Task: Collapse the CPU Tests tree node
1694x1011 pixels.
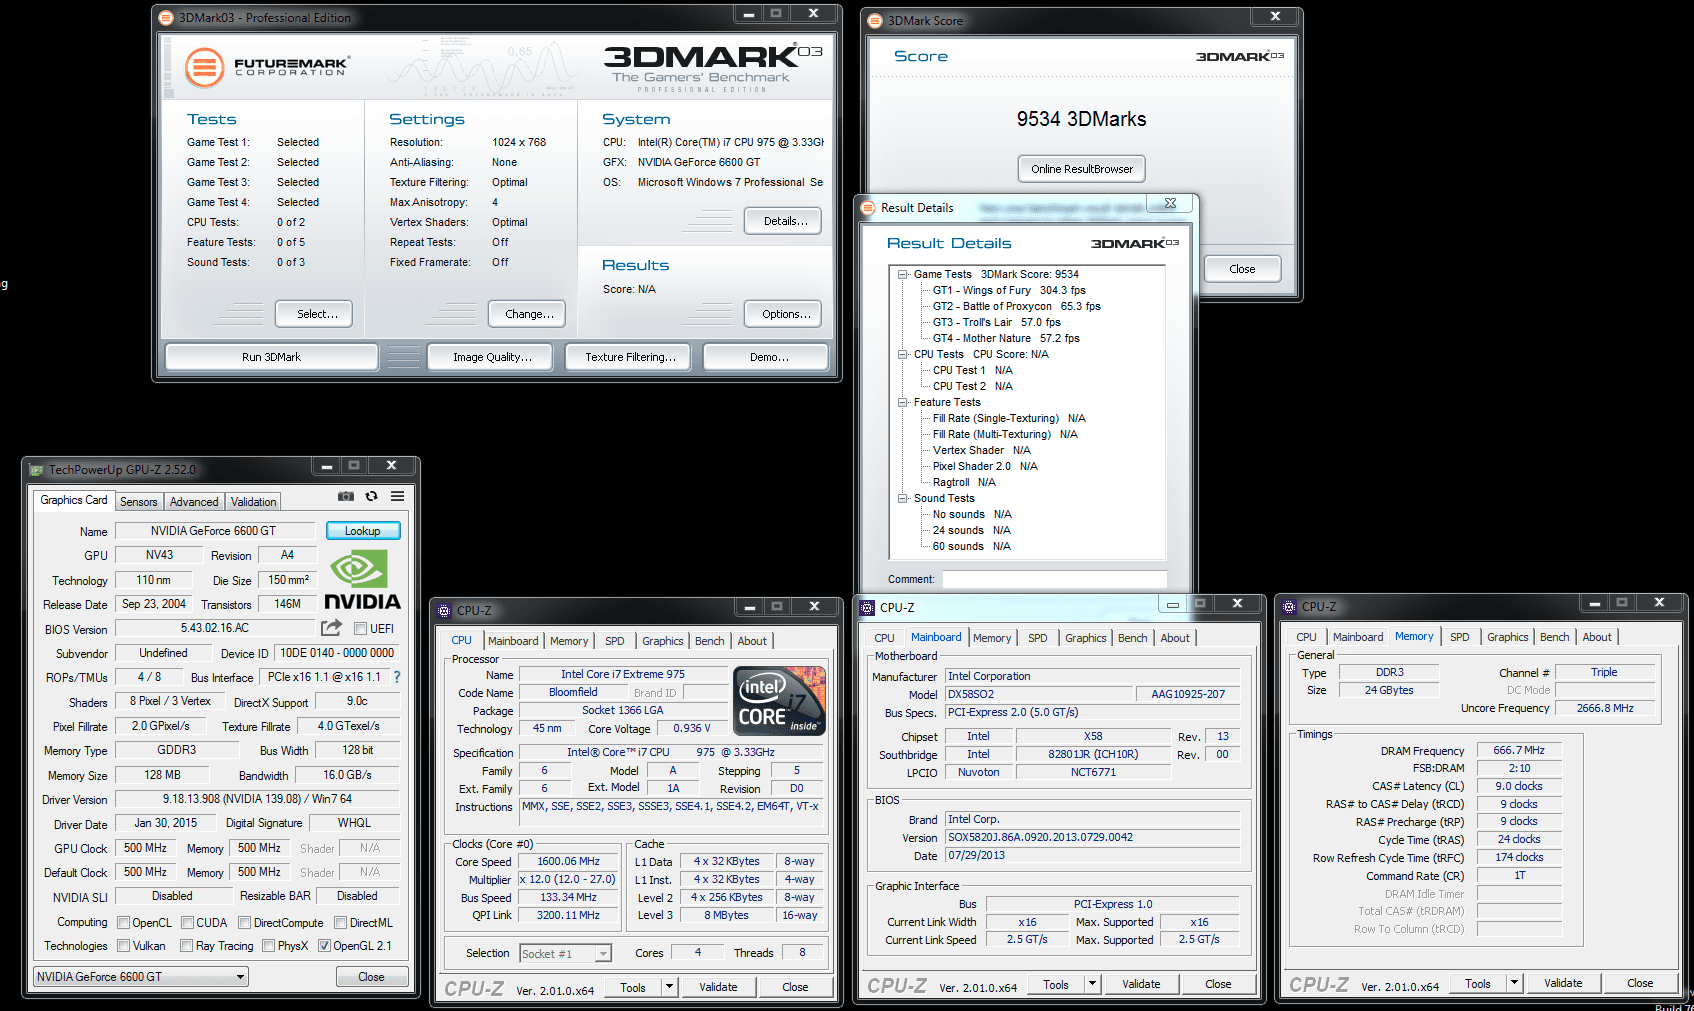Action: point(902,354)
